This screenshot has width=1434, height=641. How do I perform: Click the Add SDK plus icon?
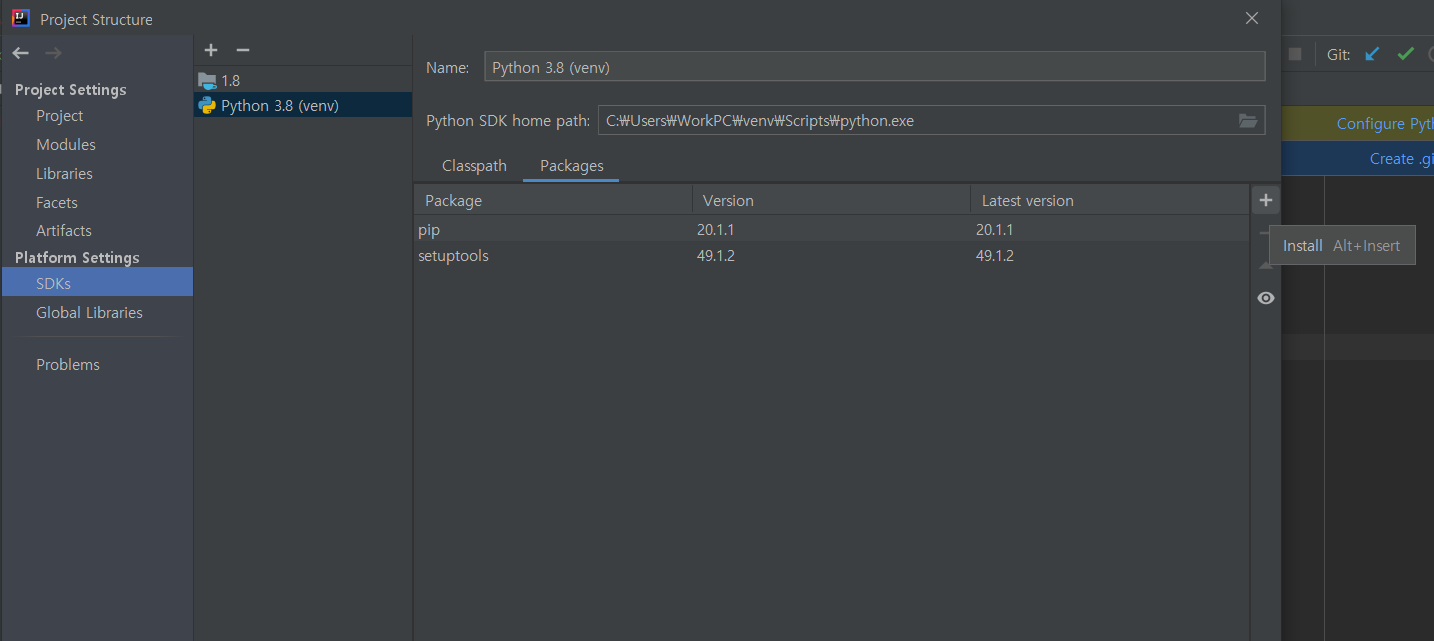click(x=210, y=50)
